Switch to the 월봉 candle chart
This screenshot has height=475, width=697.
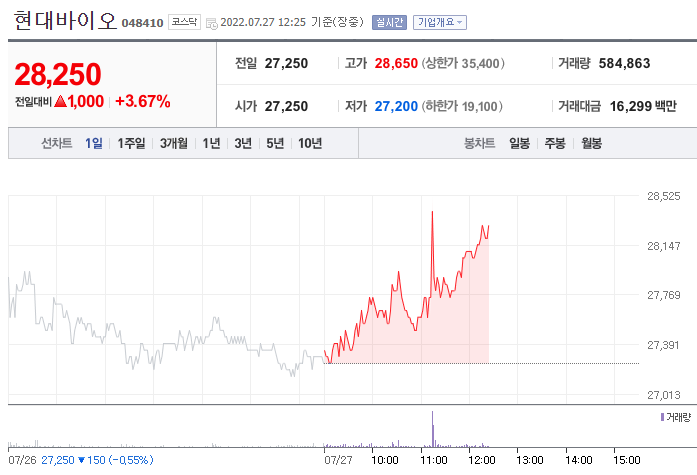click(591, 143)
